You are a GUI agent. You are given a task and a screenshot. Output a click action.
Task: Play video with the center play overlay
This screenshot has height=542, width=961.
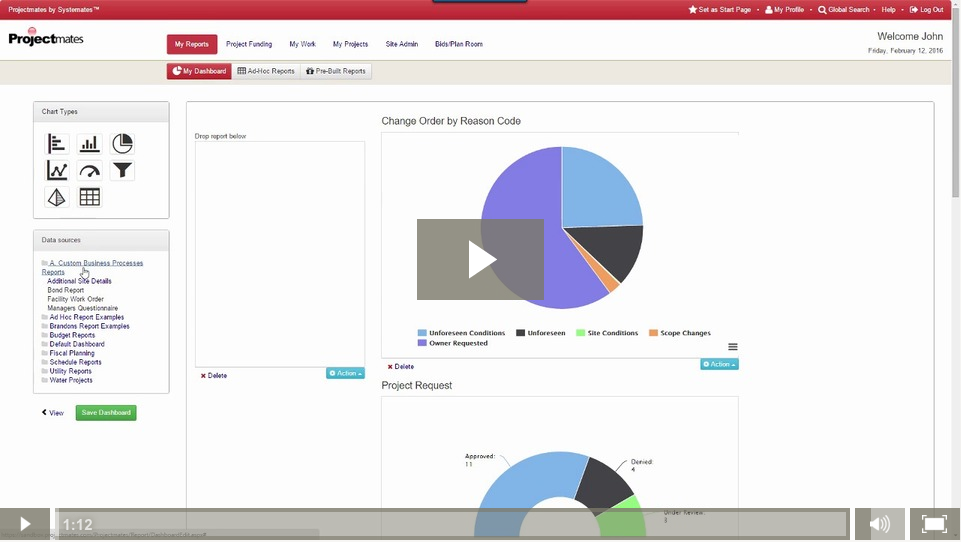[x=480, y=259]
